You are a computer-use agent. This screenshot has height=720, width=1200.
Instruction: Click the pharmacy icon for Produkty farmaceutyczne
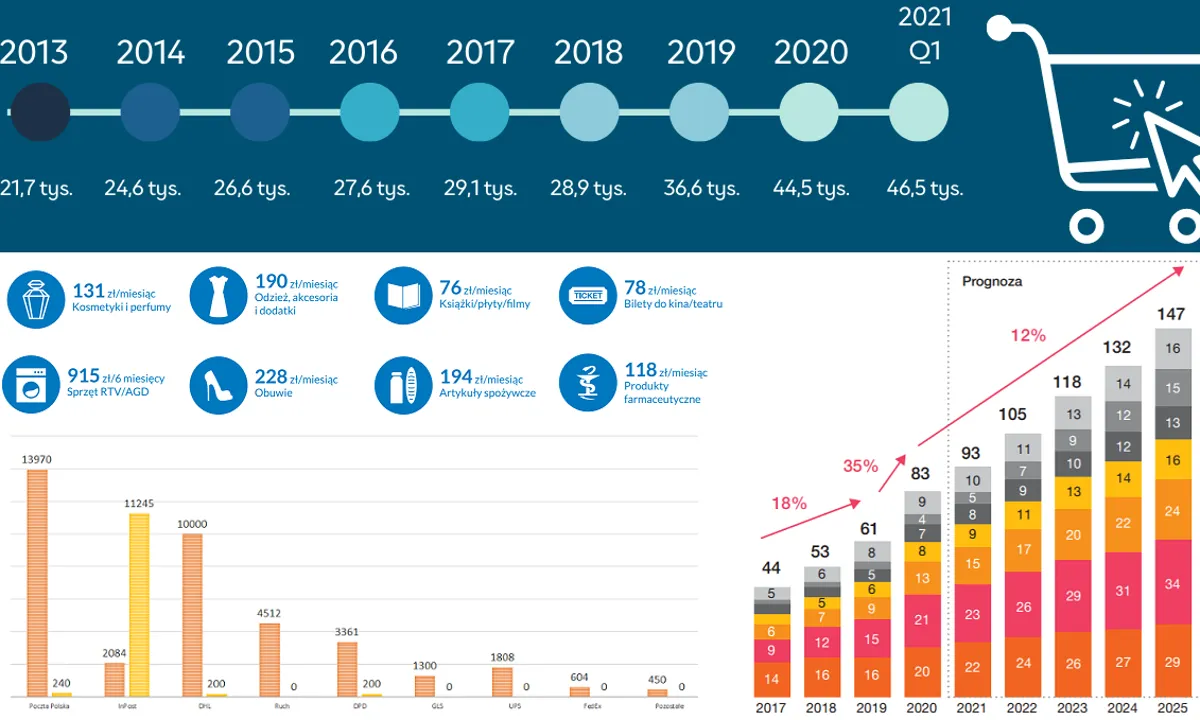587,385
